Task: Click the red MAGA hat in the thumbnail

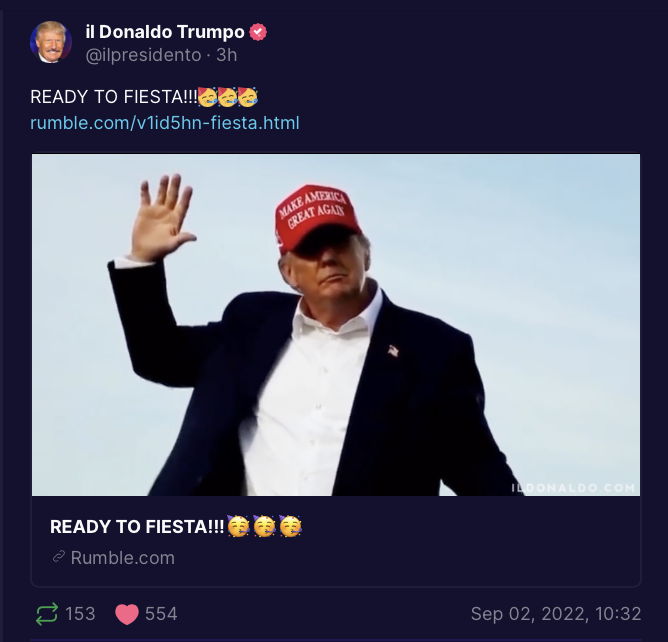Action: pyautogui.click(x=317, y=217)
